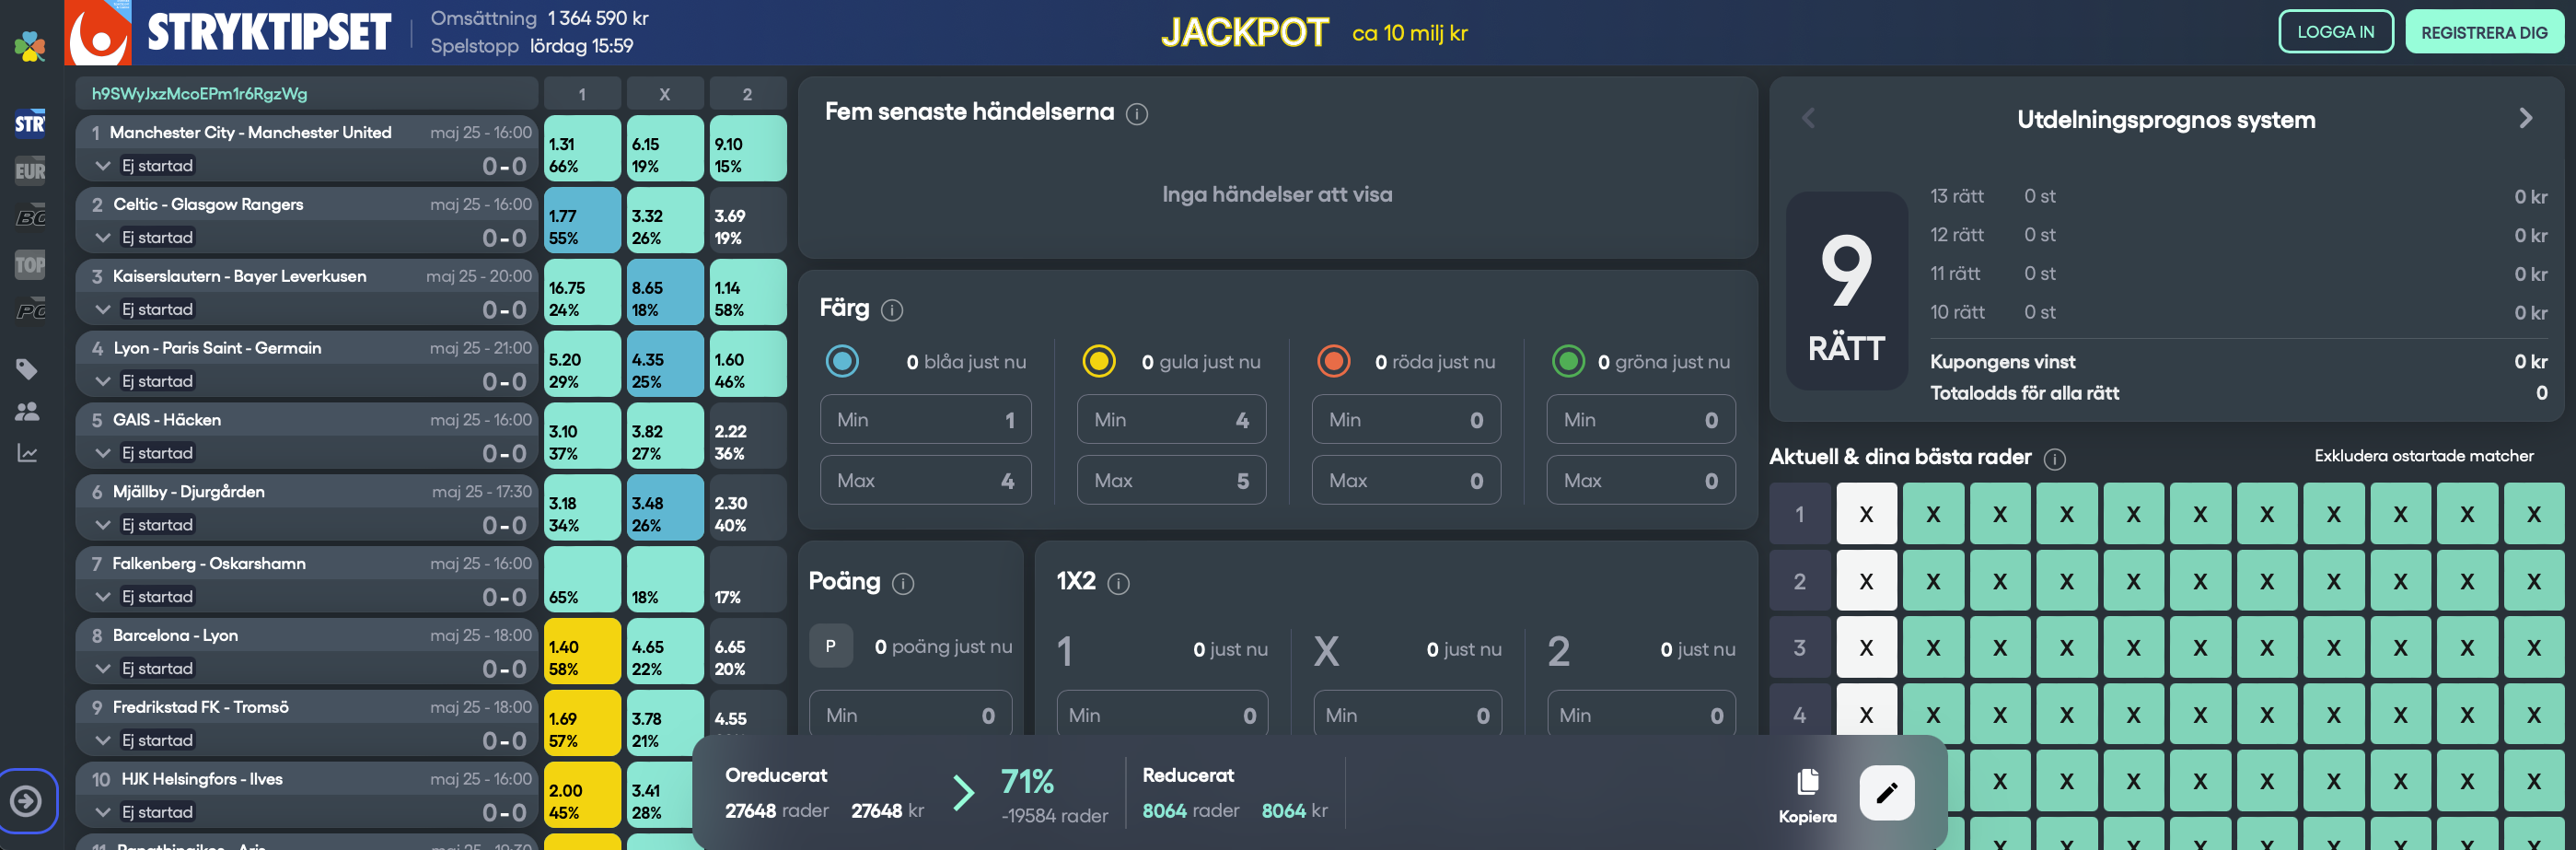Copy the rows using the Kopiera icon
The image size is (2576, 850).
[1807, 795]
